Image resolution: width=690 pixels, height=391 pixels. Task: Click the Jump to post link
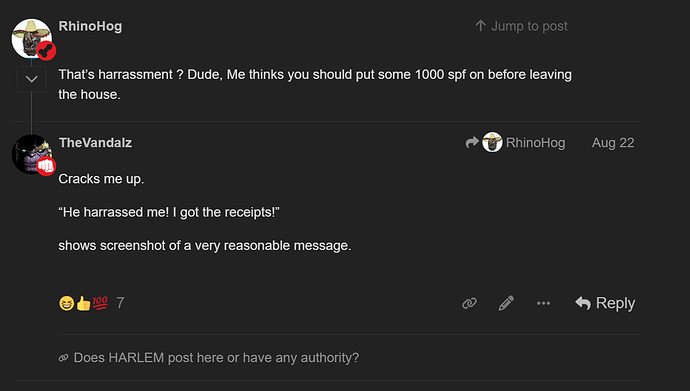click(521, 26)
